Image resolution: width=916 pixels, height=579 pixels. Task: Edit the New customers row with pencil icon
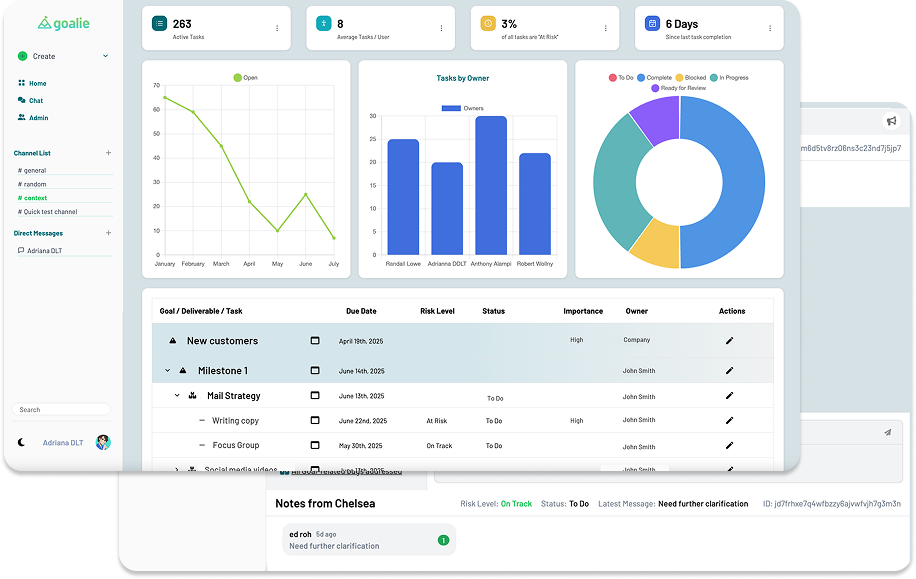tap(730, 340)
